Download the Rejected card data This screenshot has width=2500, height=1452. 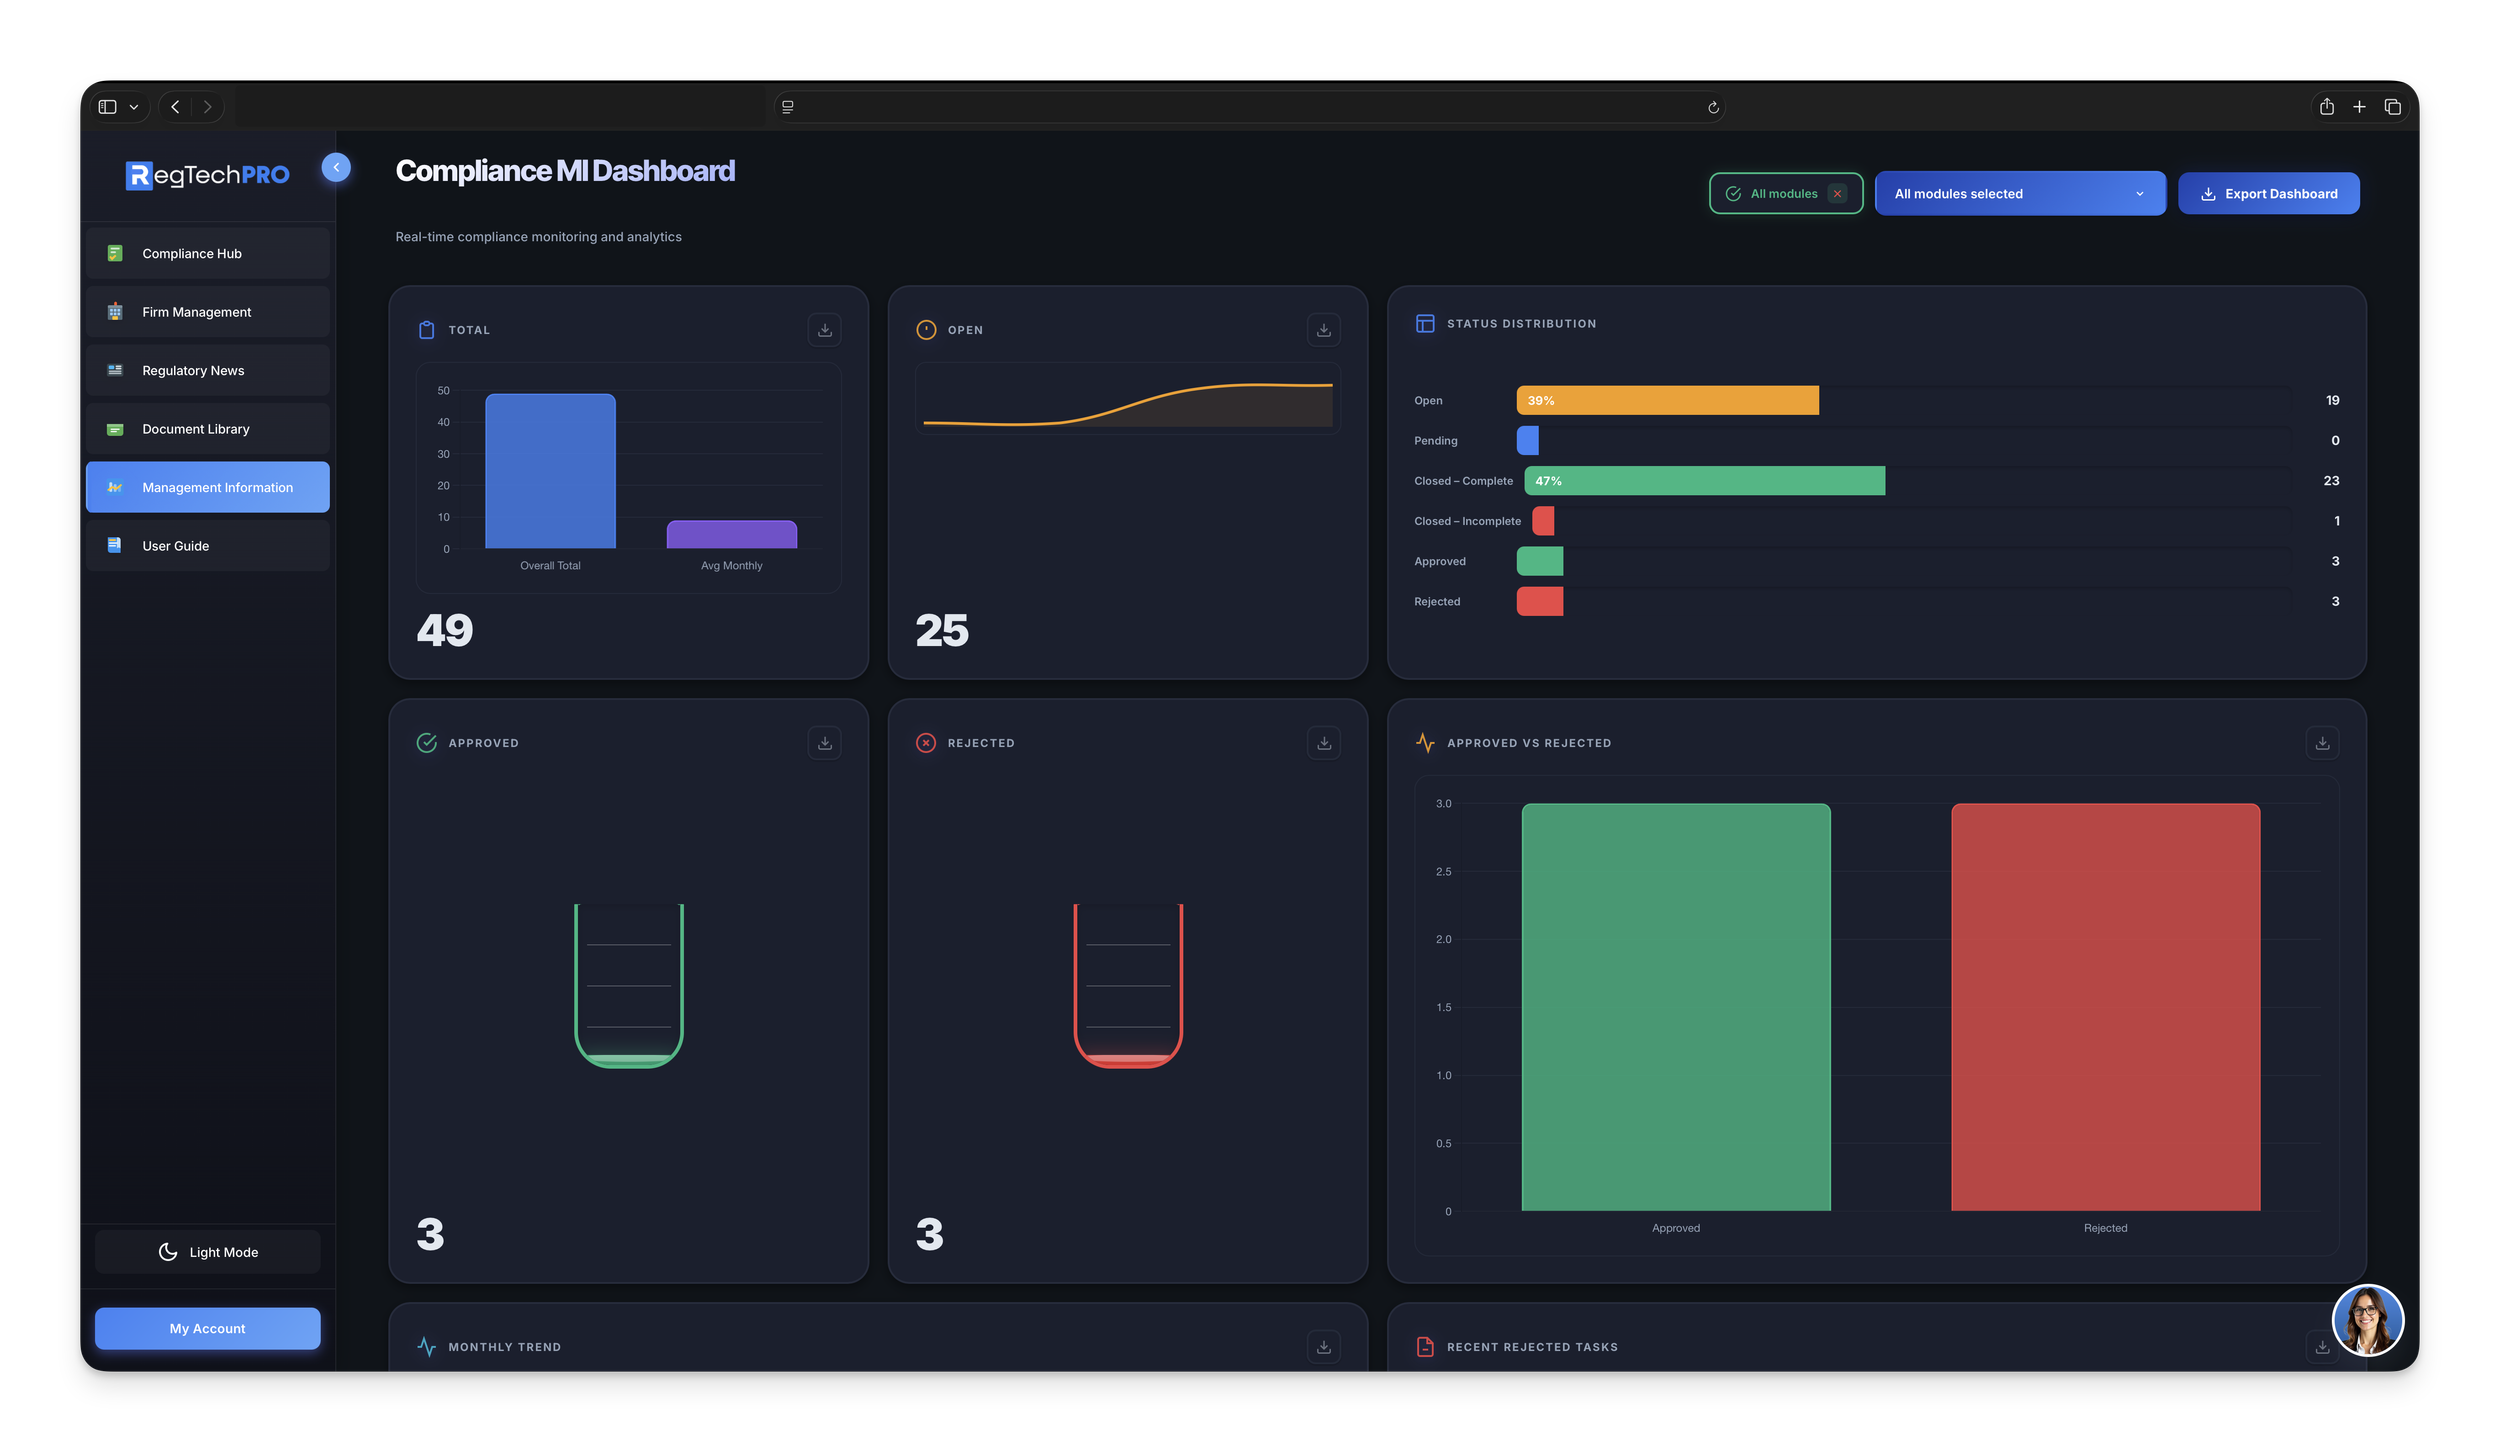coord(1323,742)
